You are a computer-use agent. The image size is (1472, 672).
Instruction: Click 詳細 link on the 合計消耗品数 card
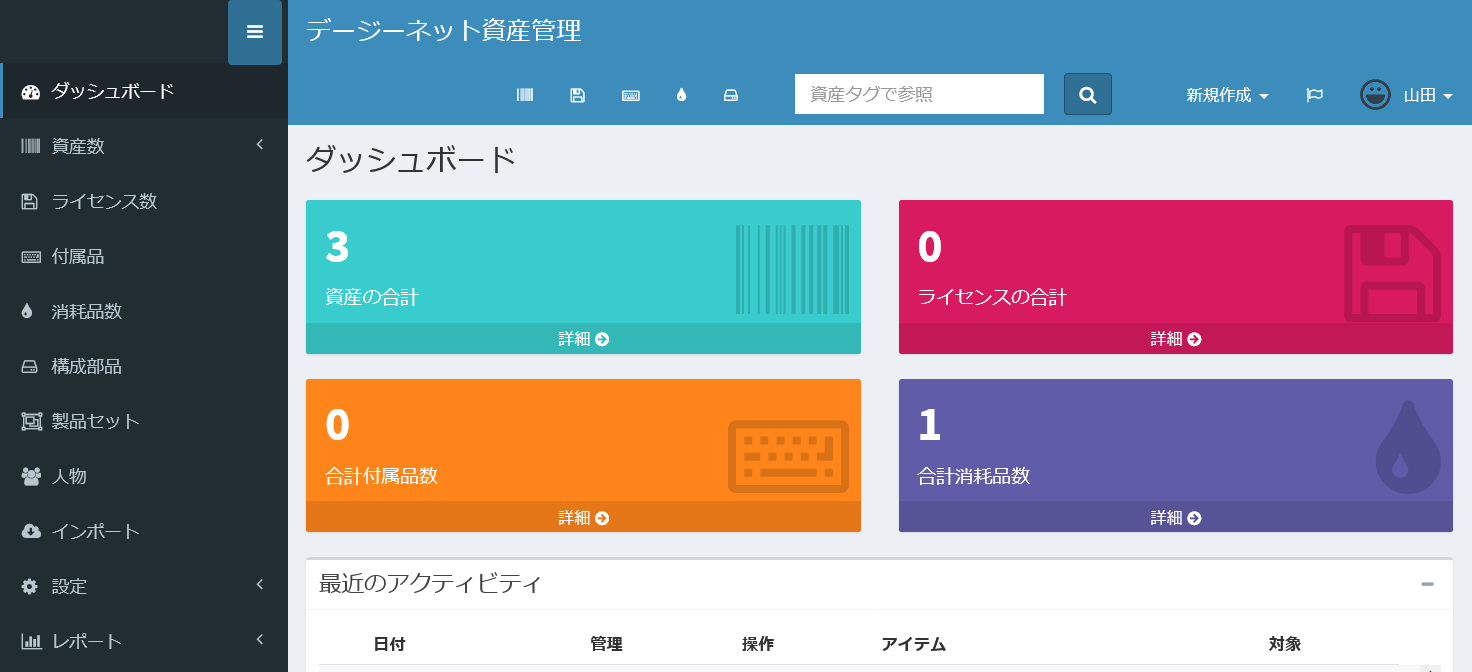point(1175,518)
